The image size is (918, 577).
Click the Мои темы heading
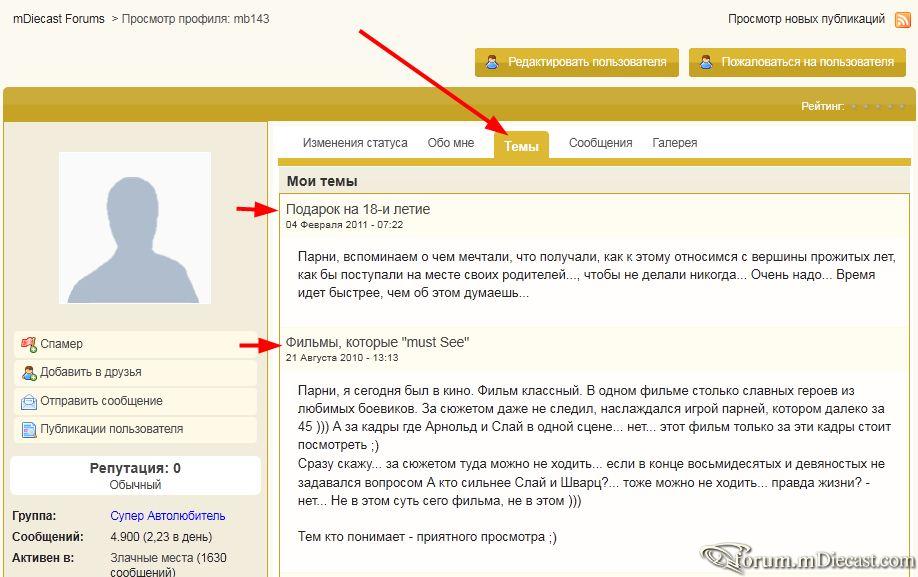point(322,181)
